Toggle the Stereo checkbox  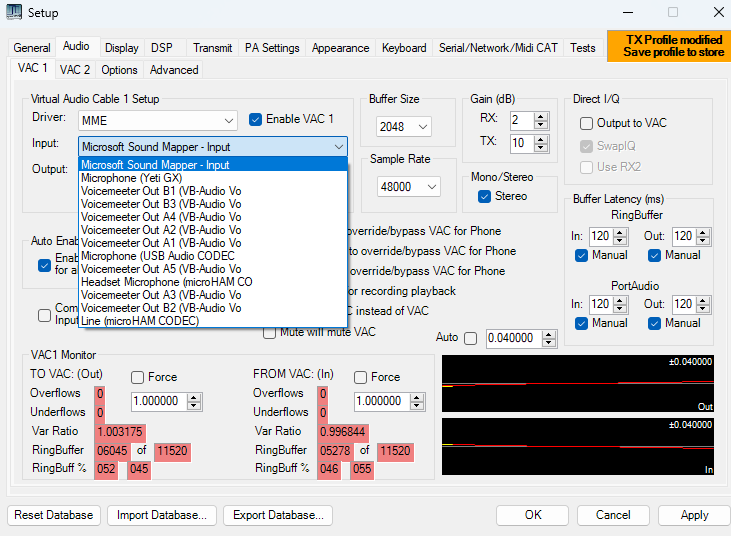(x=484, y=196)
